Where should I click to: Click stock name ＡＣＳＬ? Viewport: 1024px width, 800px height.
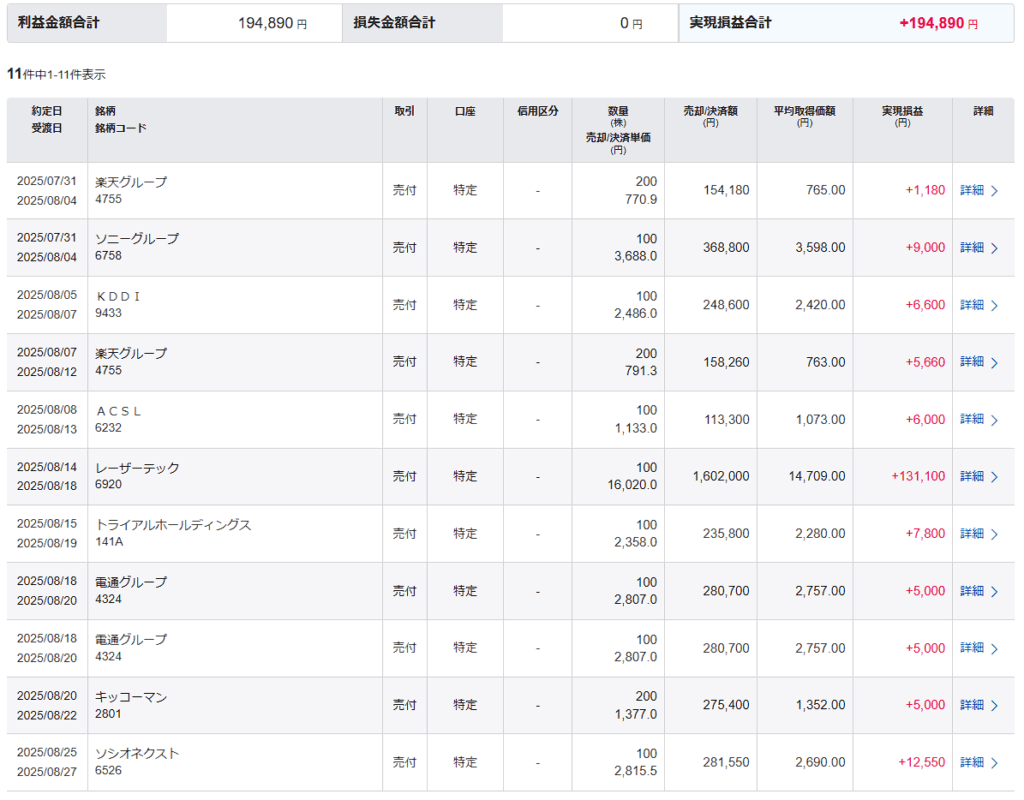coord(118,411)
